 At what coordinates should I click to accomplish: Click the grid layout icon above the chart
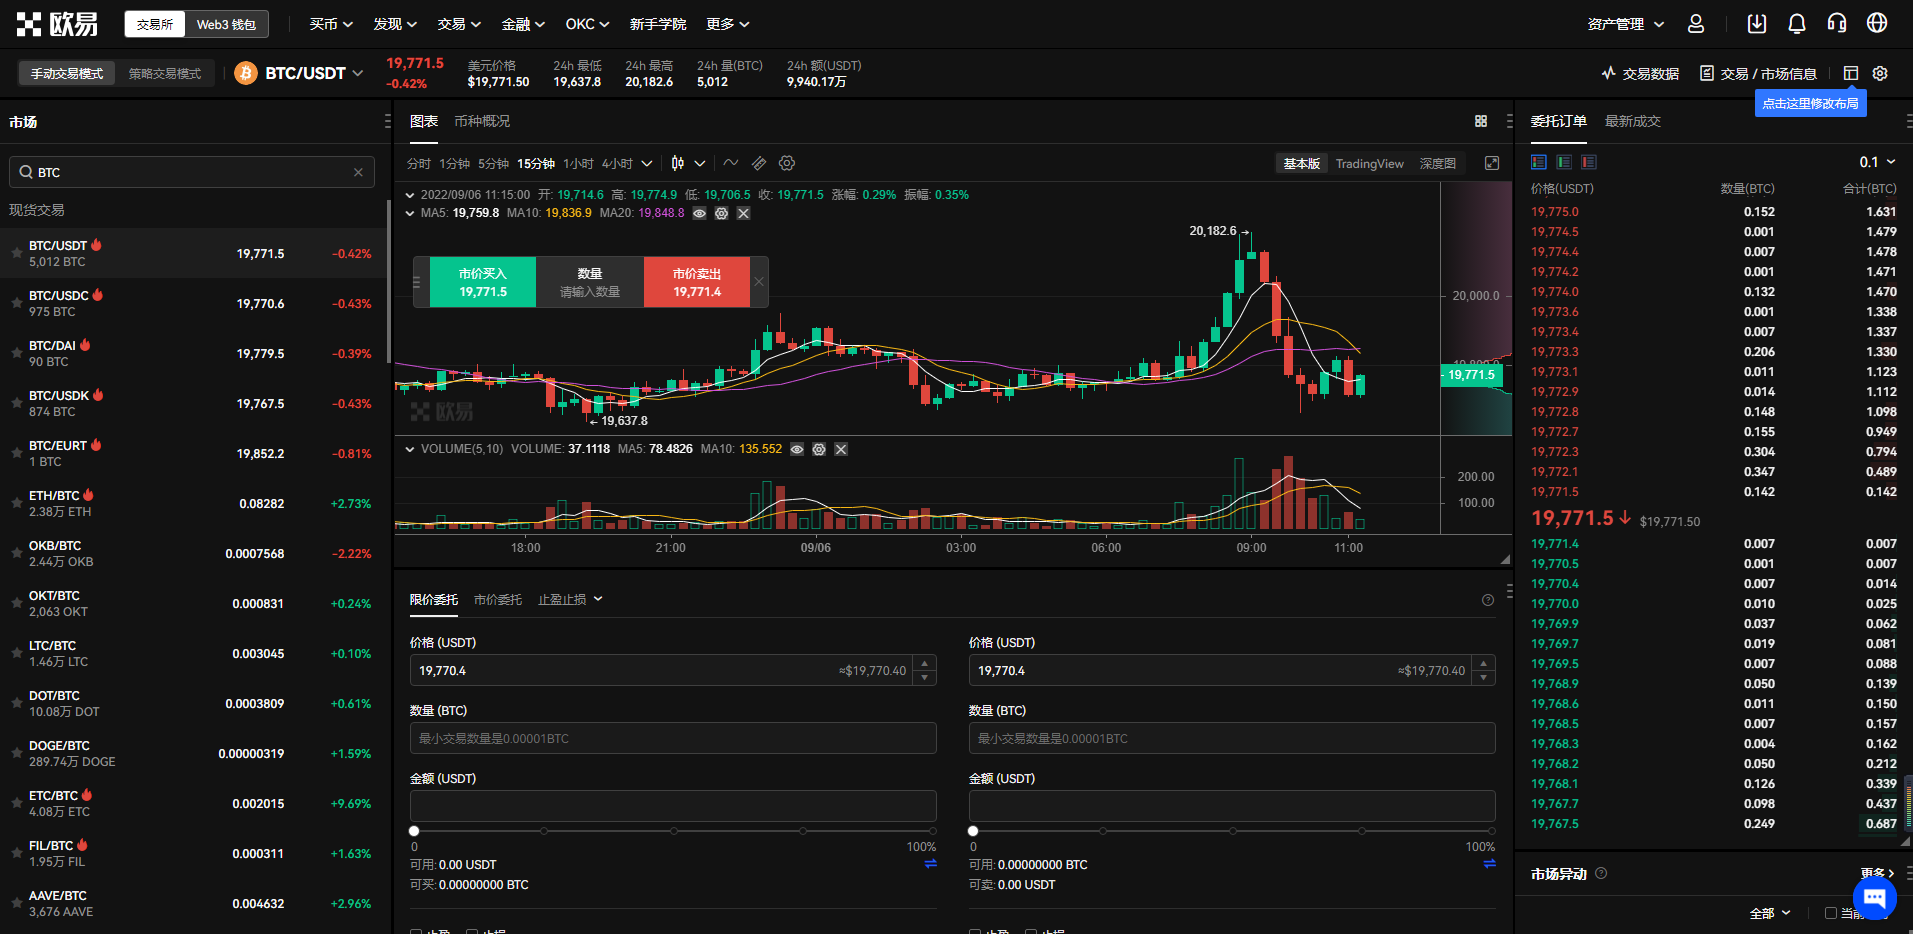tap(1481, 121)
